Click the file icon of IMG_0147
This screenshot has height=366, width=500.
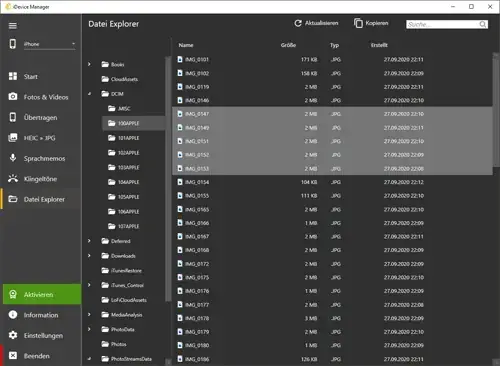(x=180, y=114)
